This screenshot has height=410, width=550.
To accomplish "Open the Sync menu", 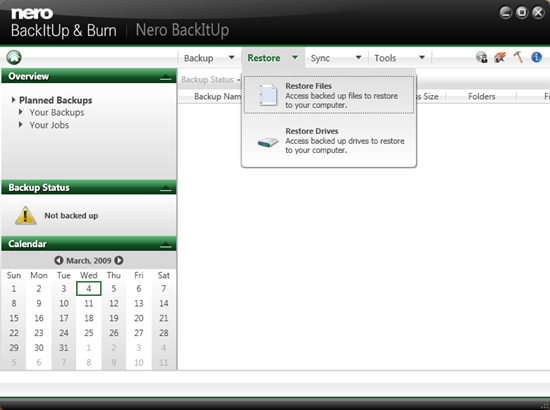I will 320,58.
